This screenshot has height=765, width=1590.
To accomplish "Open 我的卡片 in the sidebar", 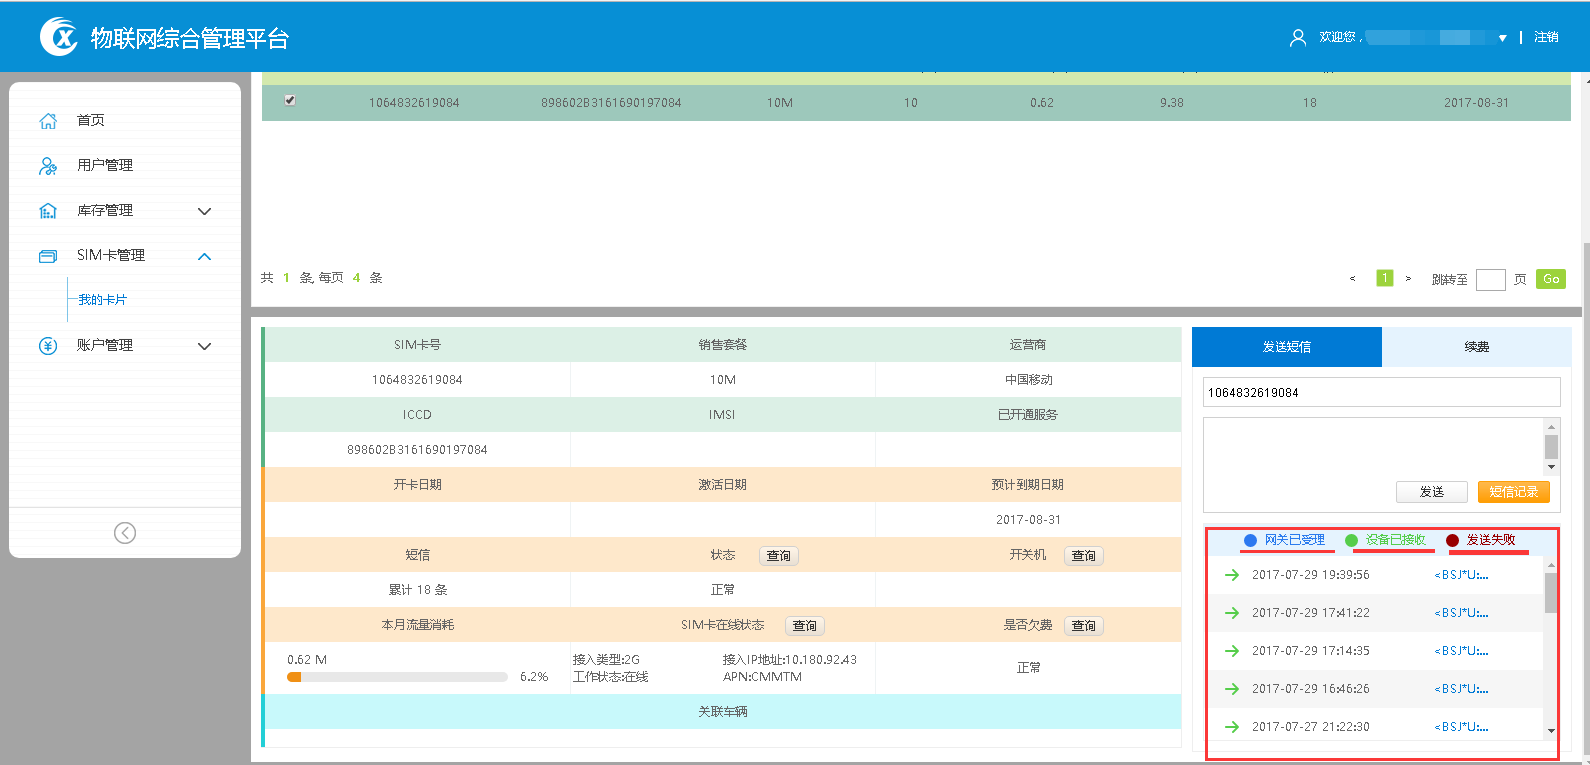I will (103, 300).
